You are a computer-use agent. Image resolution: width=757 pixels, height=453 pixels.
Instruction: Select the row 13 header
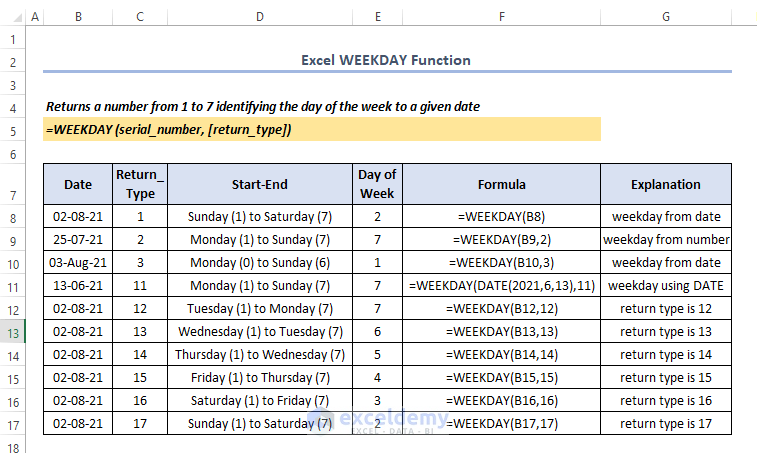tap(13, 332)
